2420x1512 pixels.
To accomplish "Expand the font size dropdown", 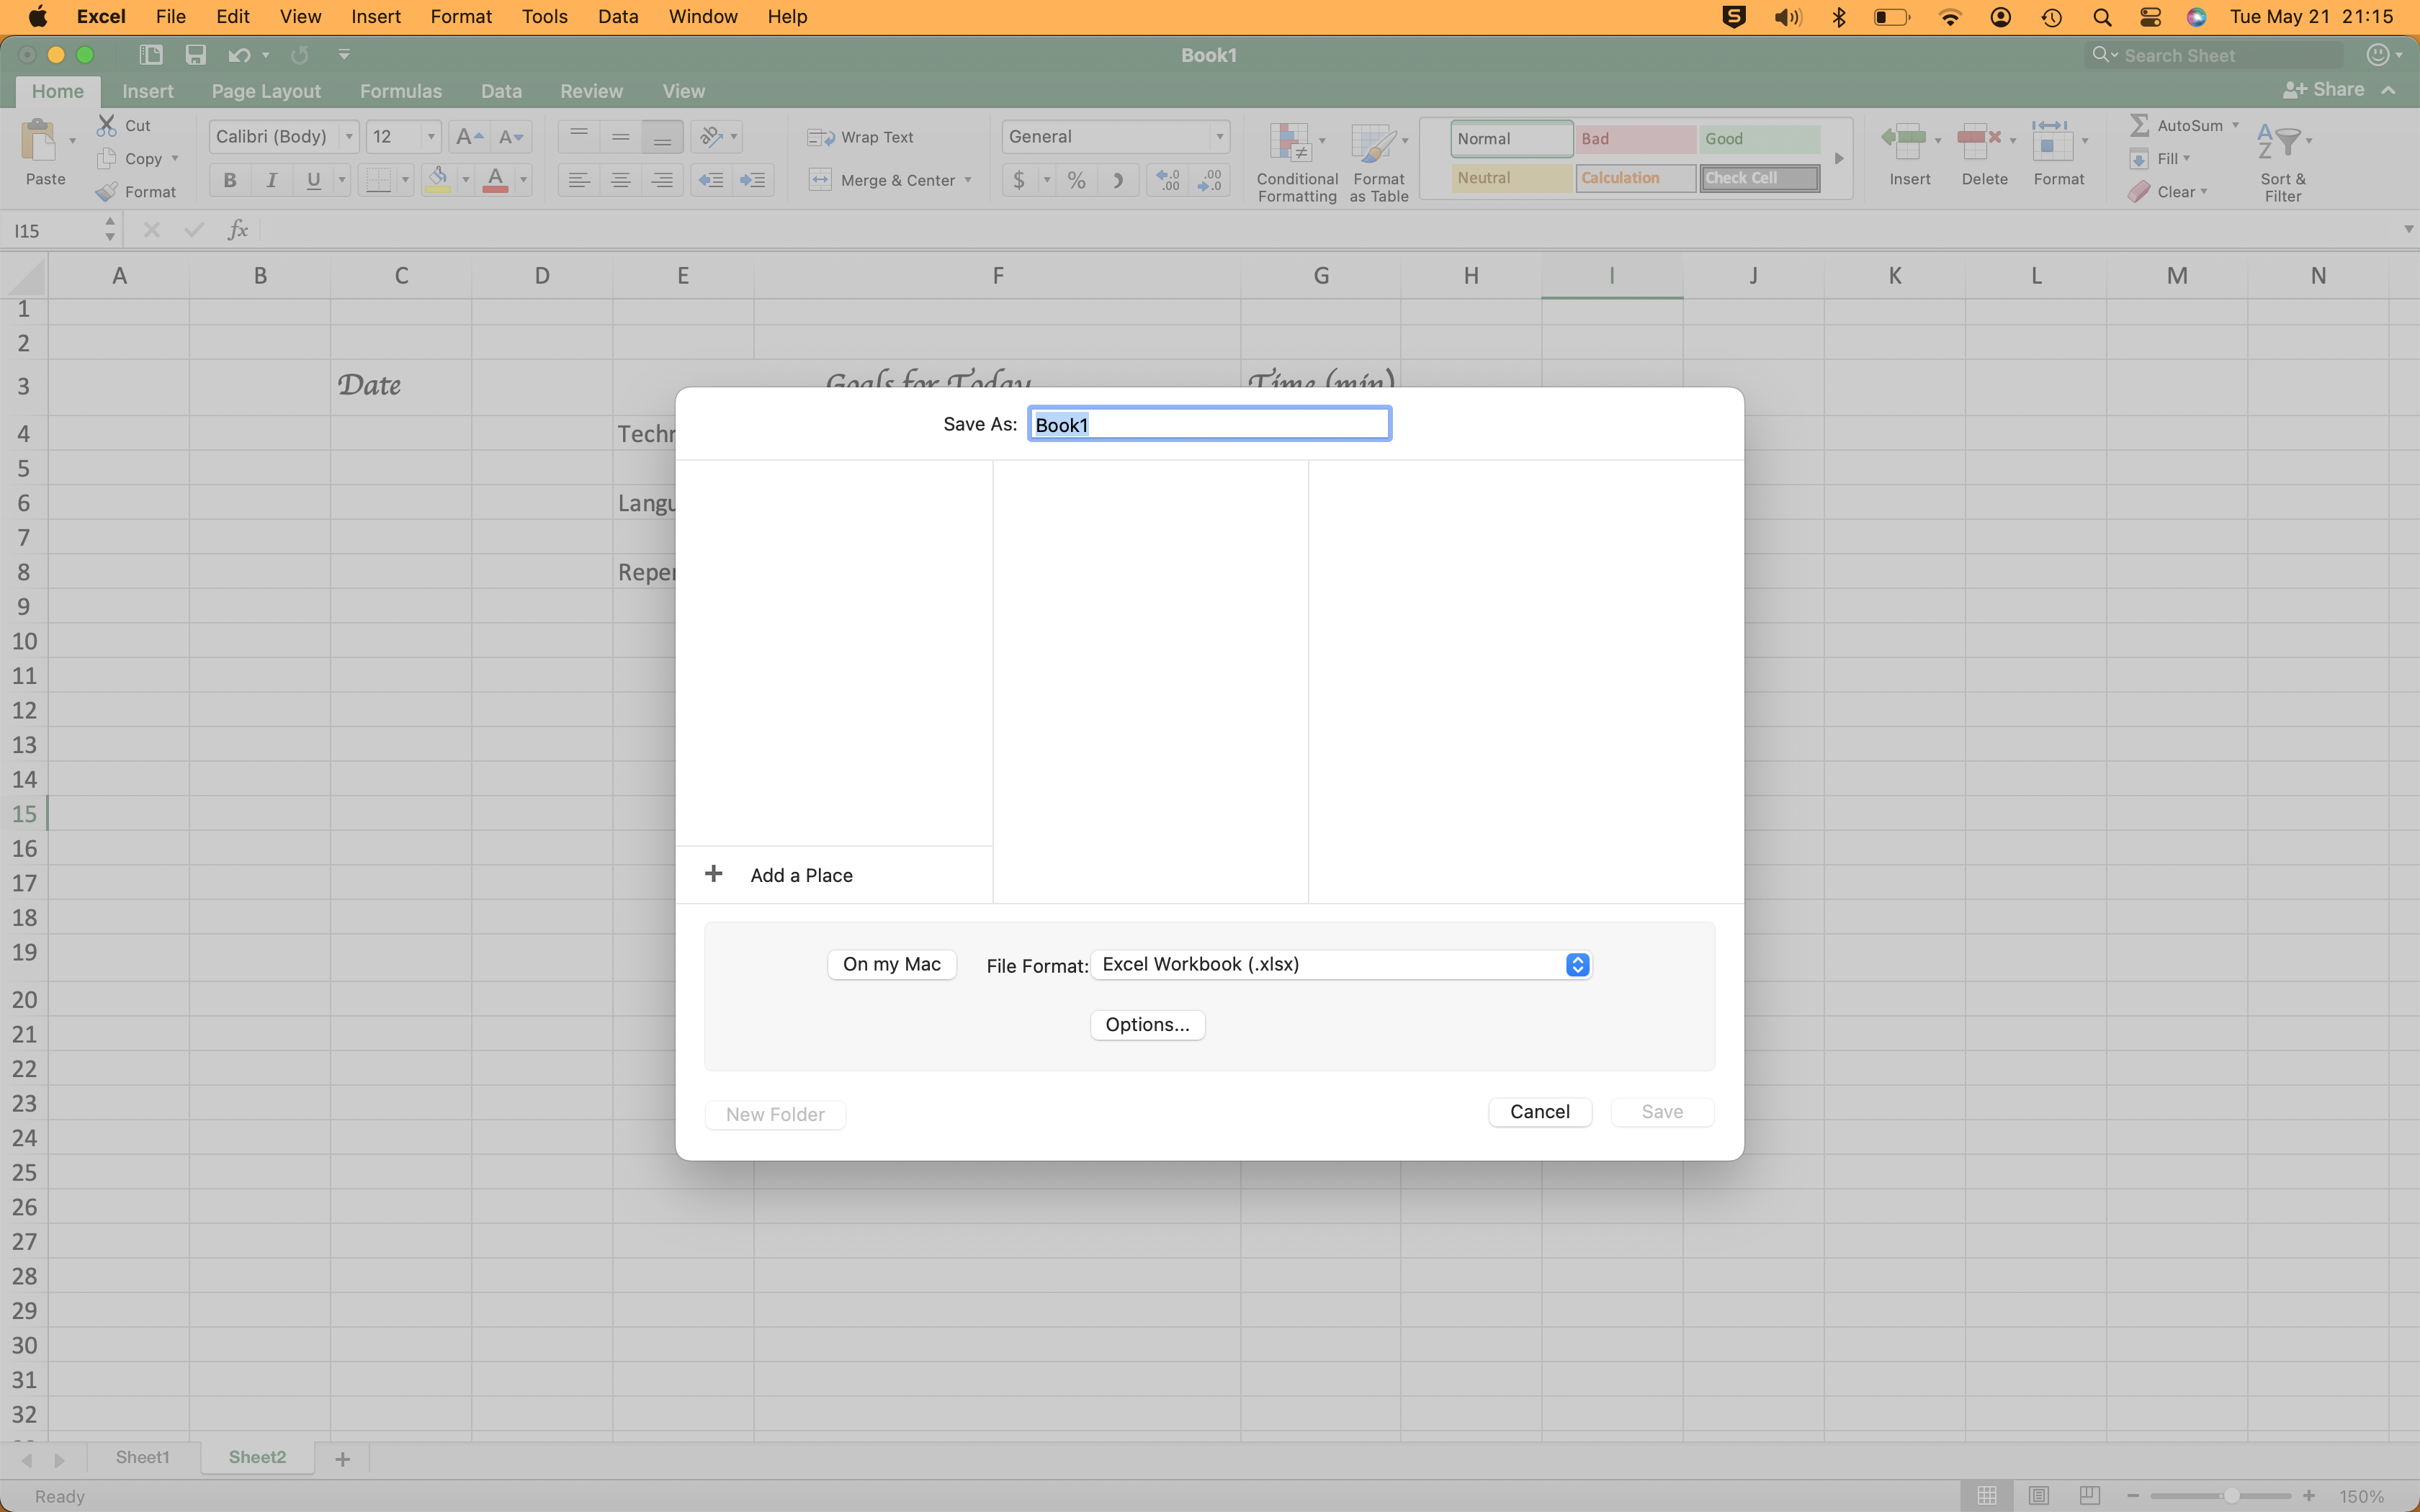I will click(x=431, y=137).
